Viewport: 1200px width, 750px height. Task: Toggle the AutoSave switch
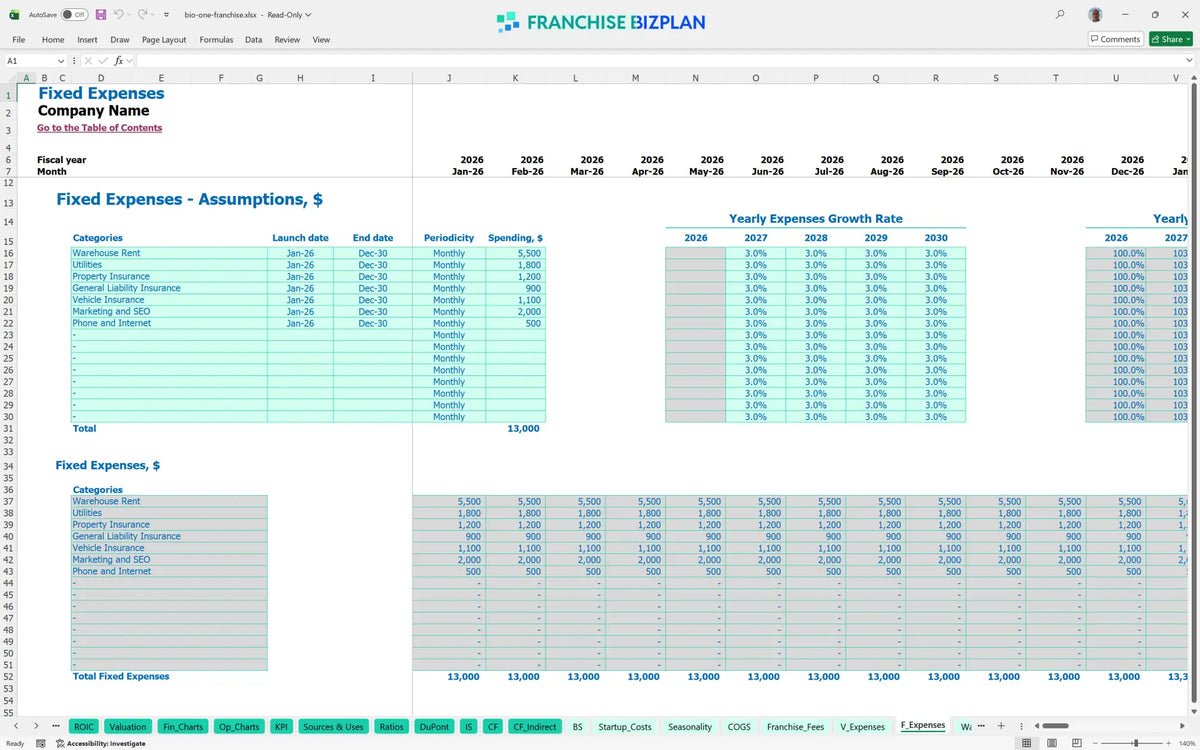(x=75, y=15)
